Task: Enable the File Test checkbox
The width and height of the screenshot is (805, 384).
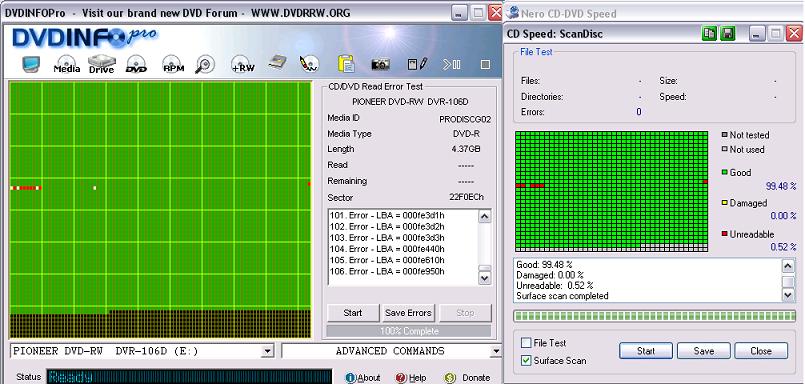Action: [x=526, y=342]
